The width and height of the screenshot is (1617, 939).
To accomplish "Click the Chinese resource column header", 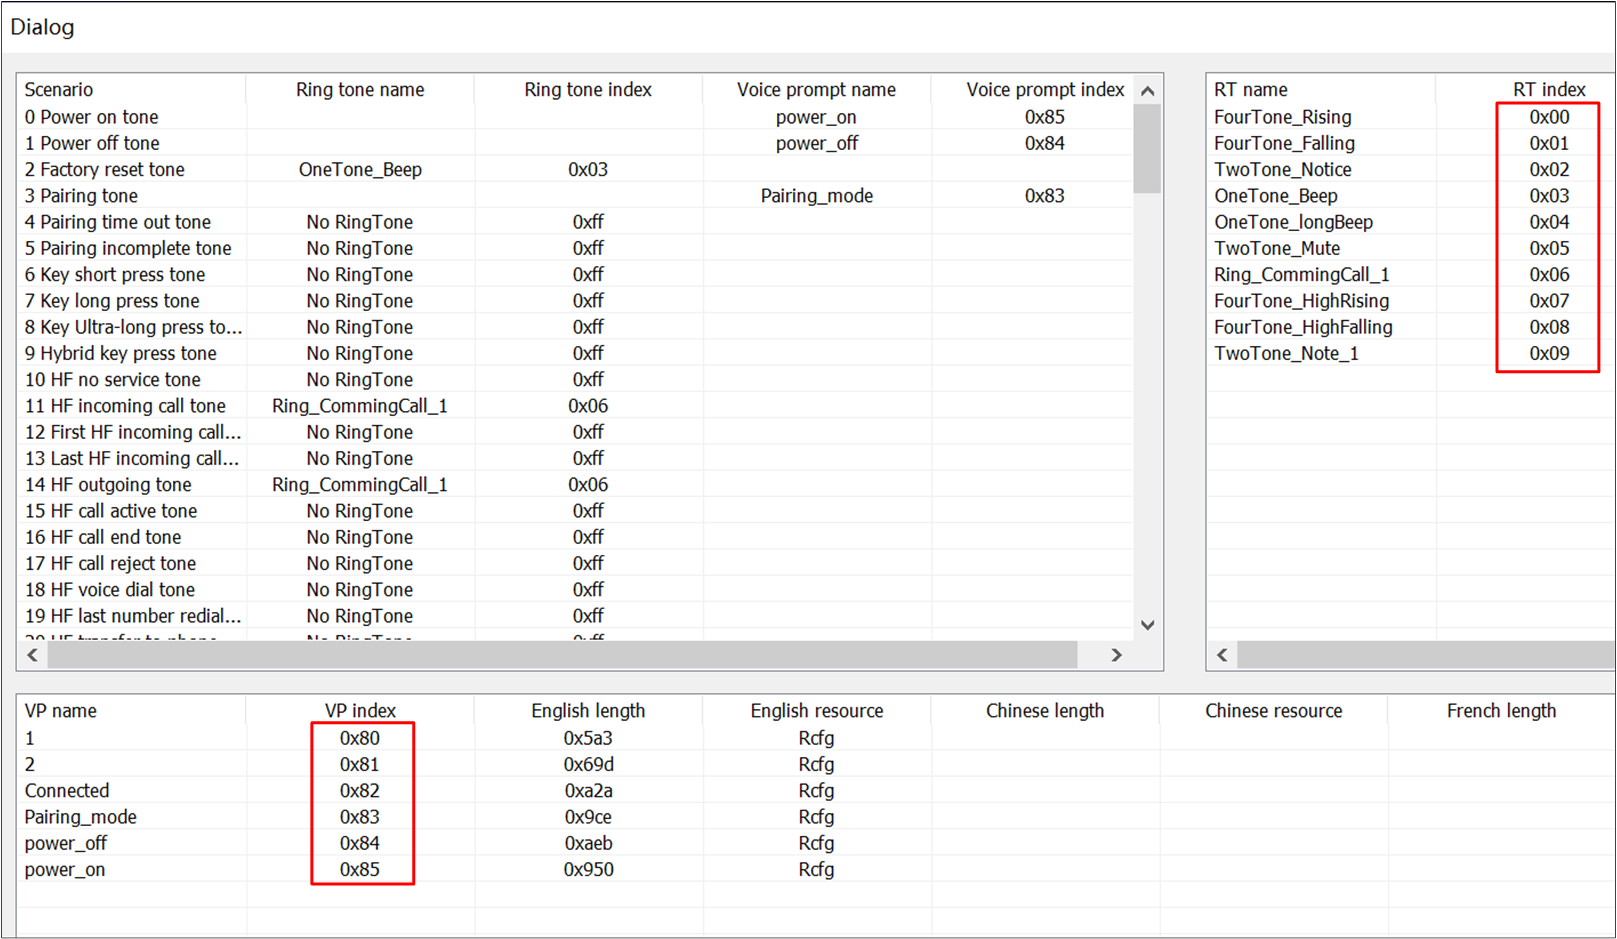I will [1274, 711].
